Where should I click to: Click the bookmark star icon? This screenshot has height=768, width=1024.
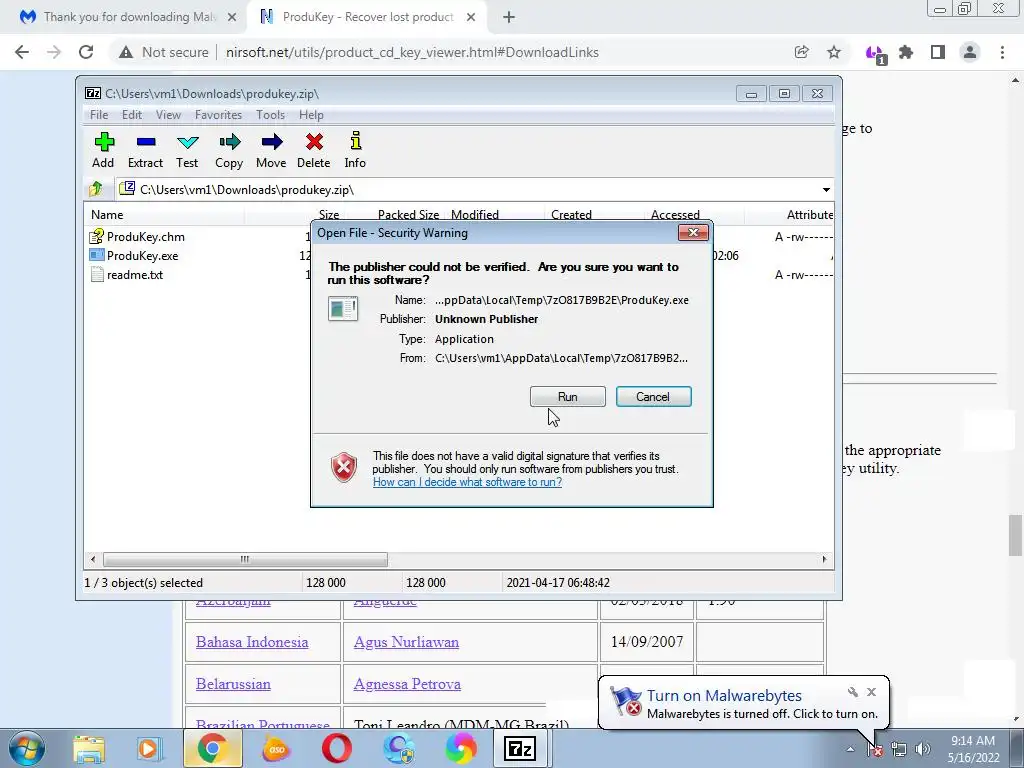pos(834,52)
